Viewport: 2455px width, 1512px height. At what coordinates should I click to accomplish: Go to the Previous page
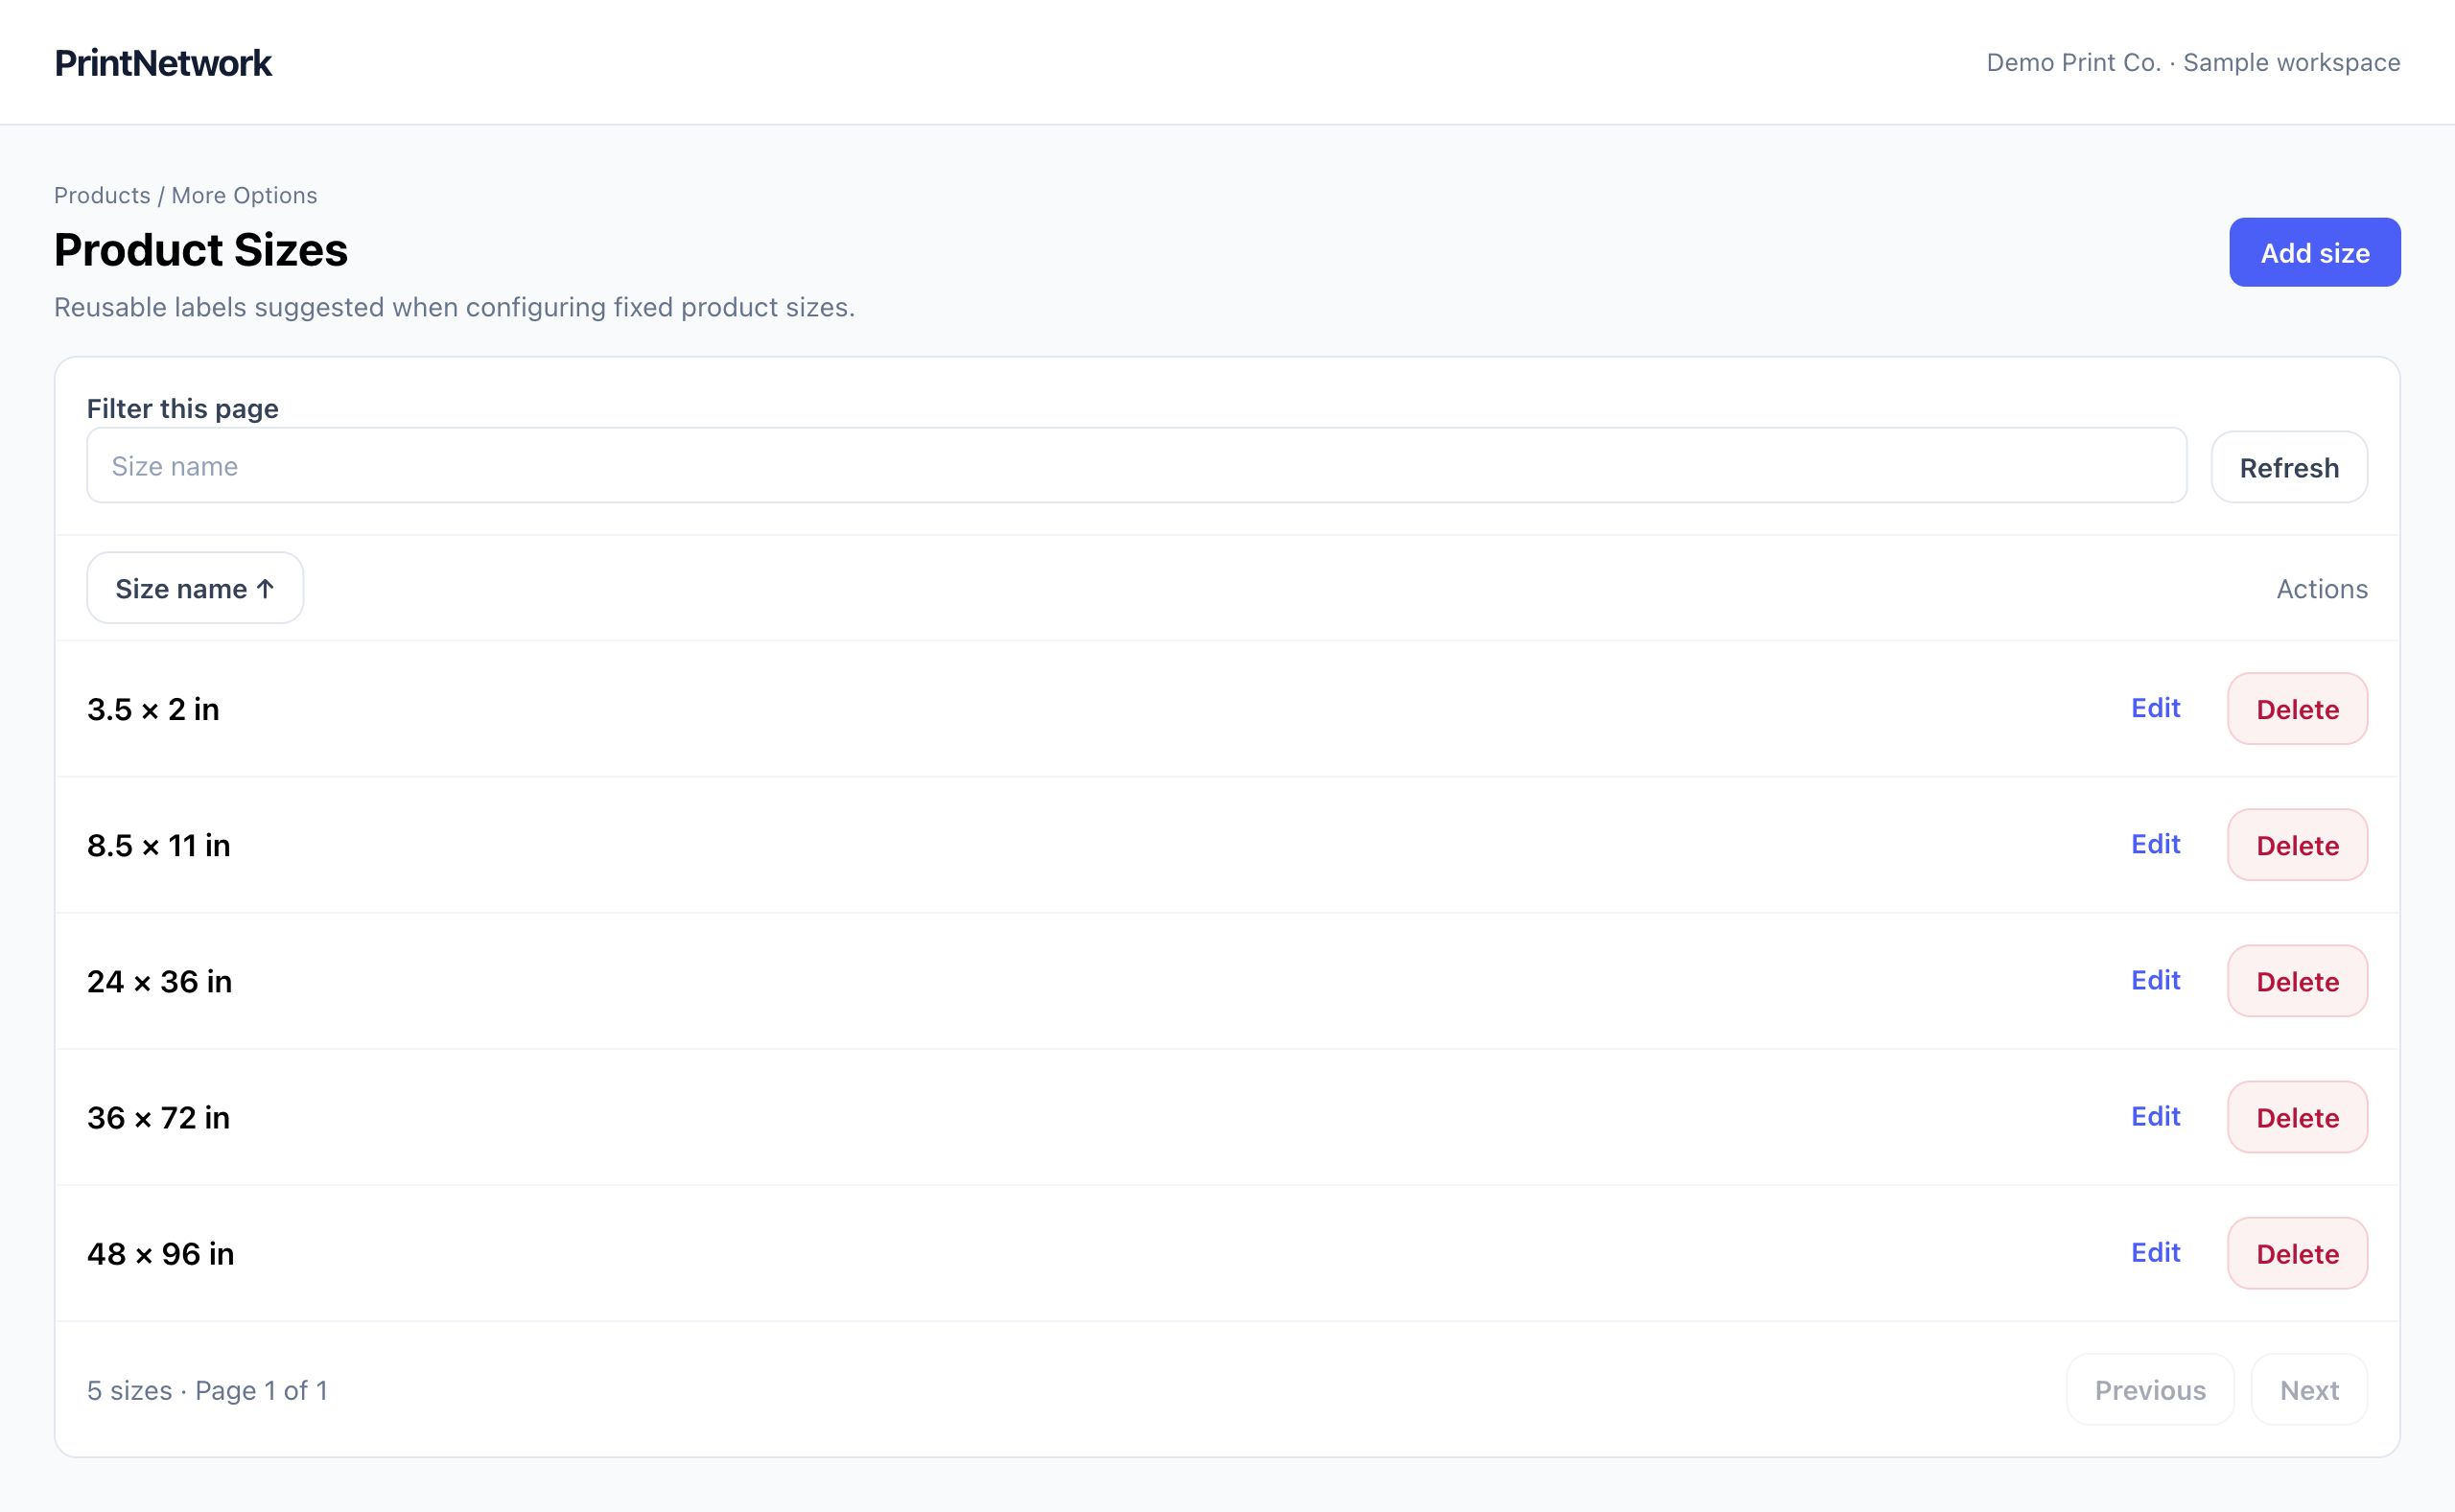(x=2150, y=1389)
